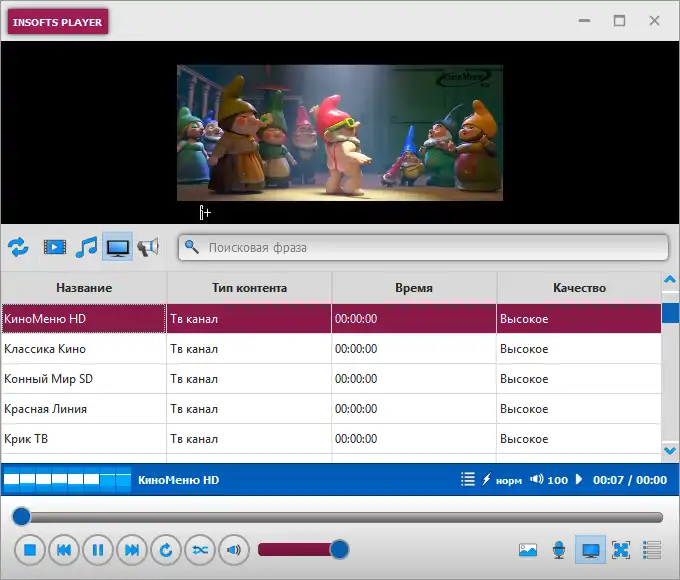The width and height of the screenshot is (680, 580).
Task: Click the megaphone announcements icon
Action: (148, 247)
